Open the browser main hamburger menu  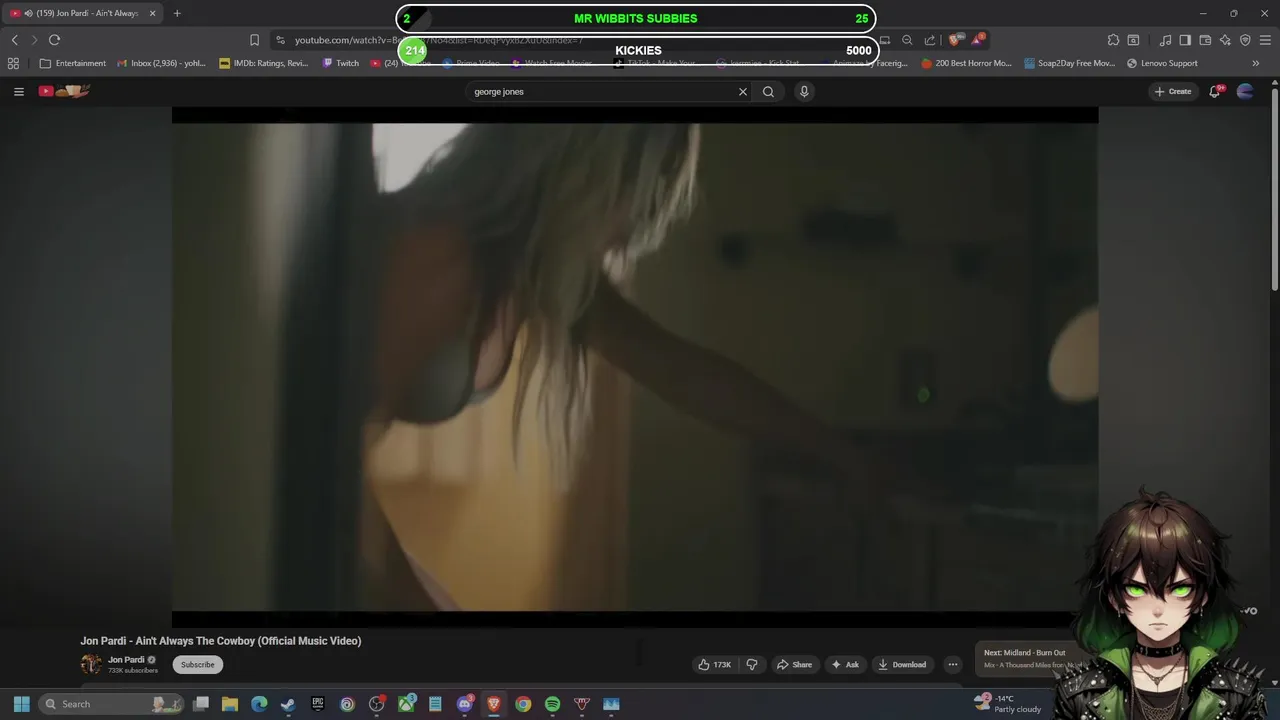click(1266, 40)
